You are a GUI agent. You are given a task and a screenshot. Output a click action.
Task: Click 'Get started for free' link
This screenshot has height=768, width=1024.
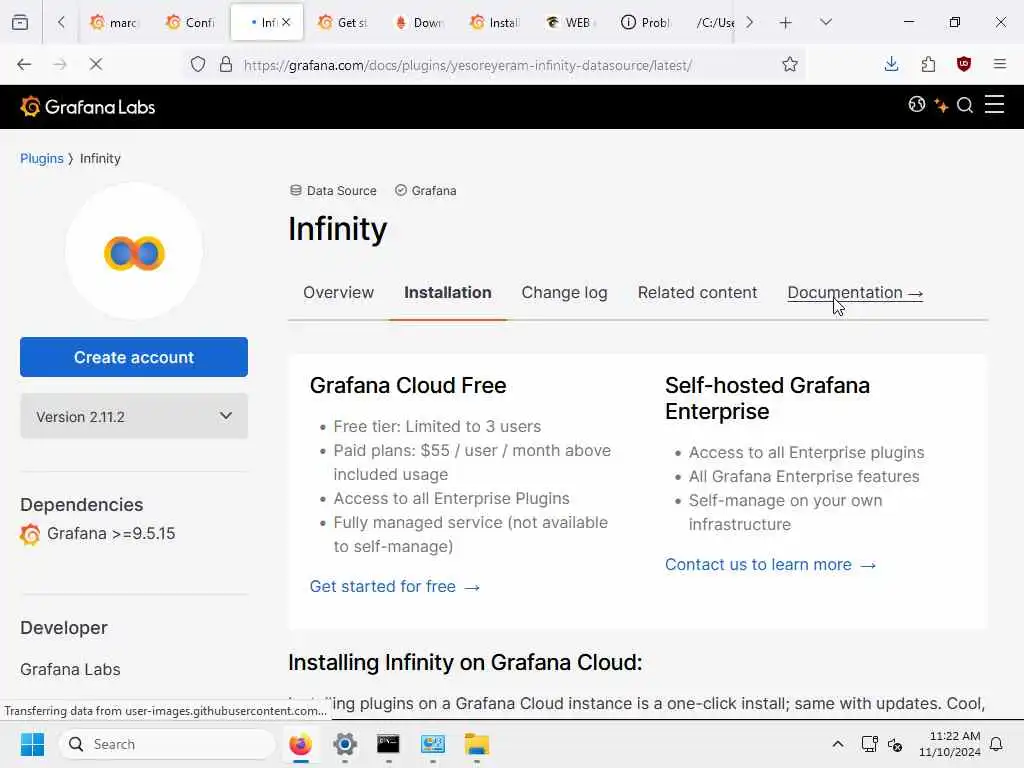point(394,586)
